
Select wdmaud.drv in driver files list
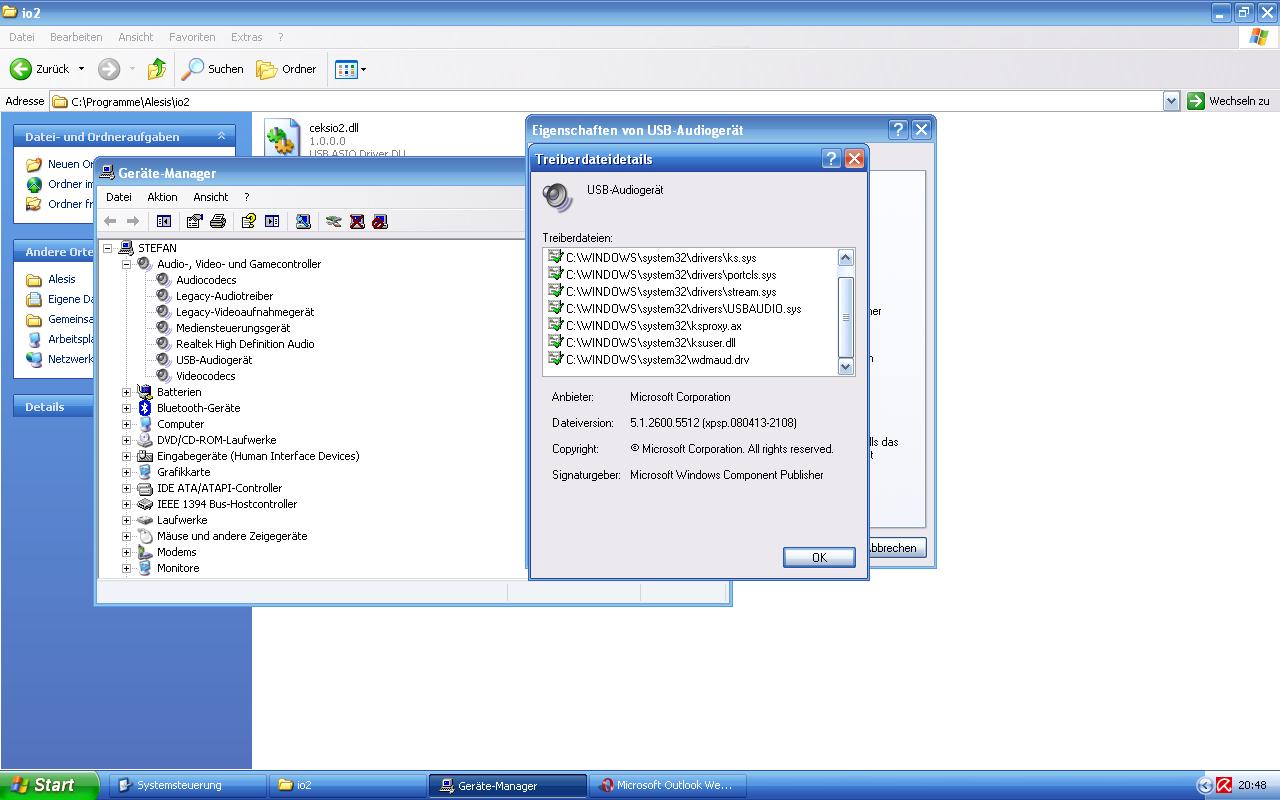click(657, 360)
